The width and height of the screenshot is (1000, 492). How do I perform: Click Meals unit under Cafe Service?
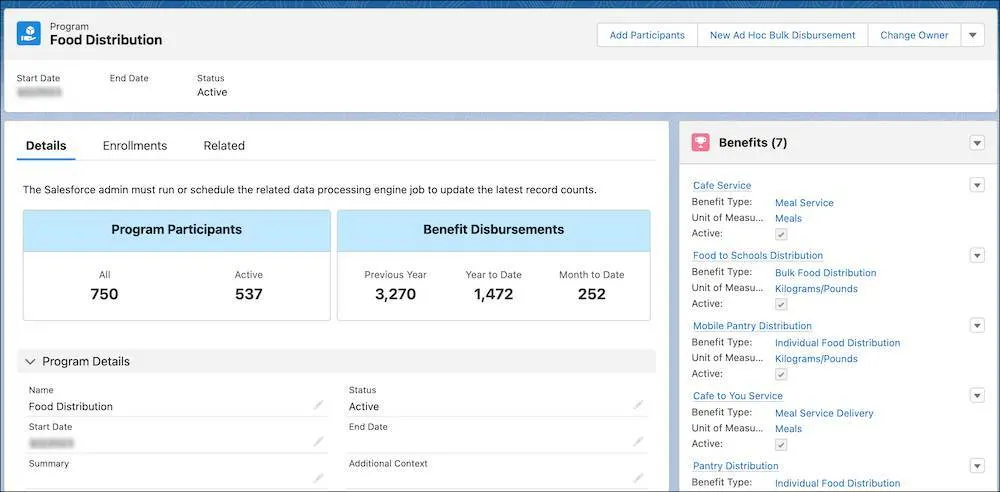click(x=788, y=218)
